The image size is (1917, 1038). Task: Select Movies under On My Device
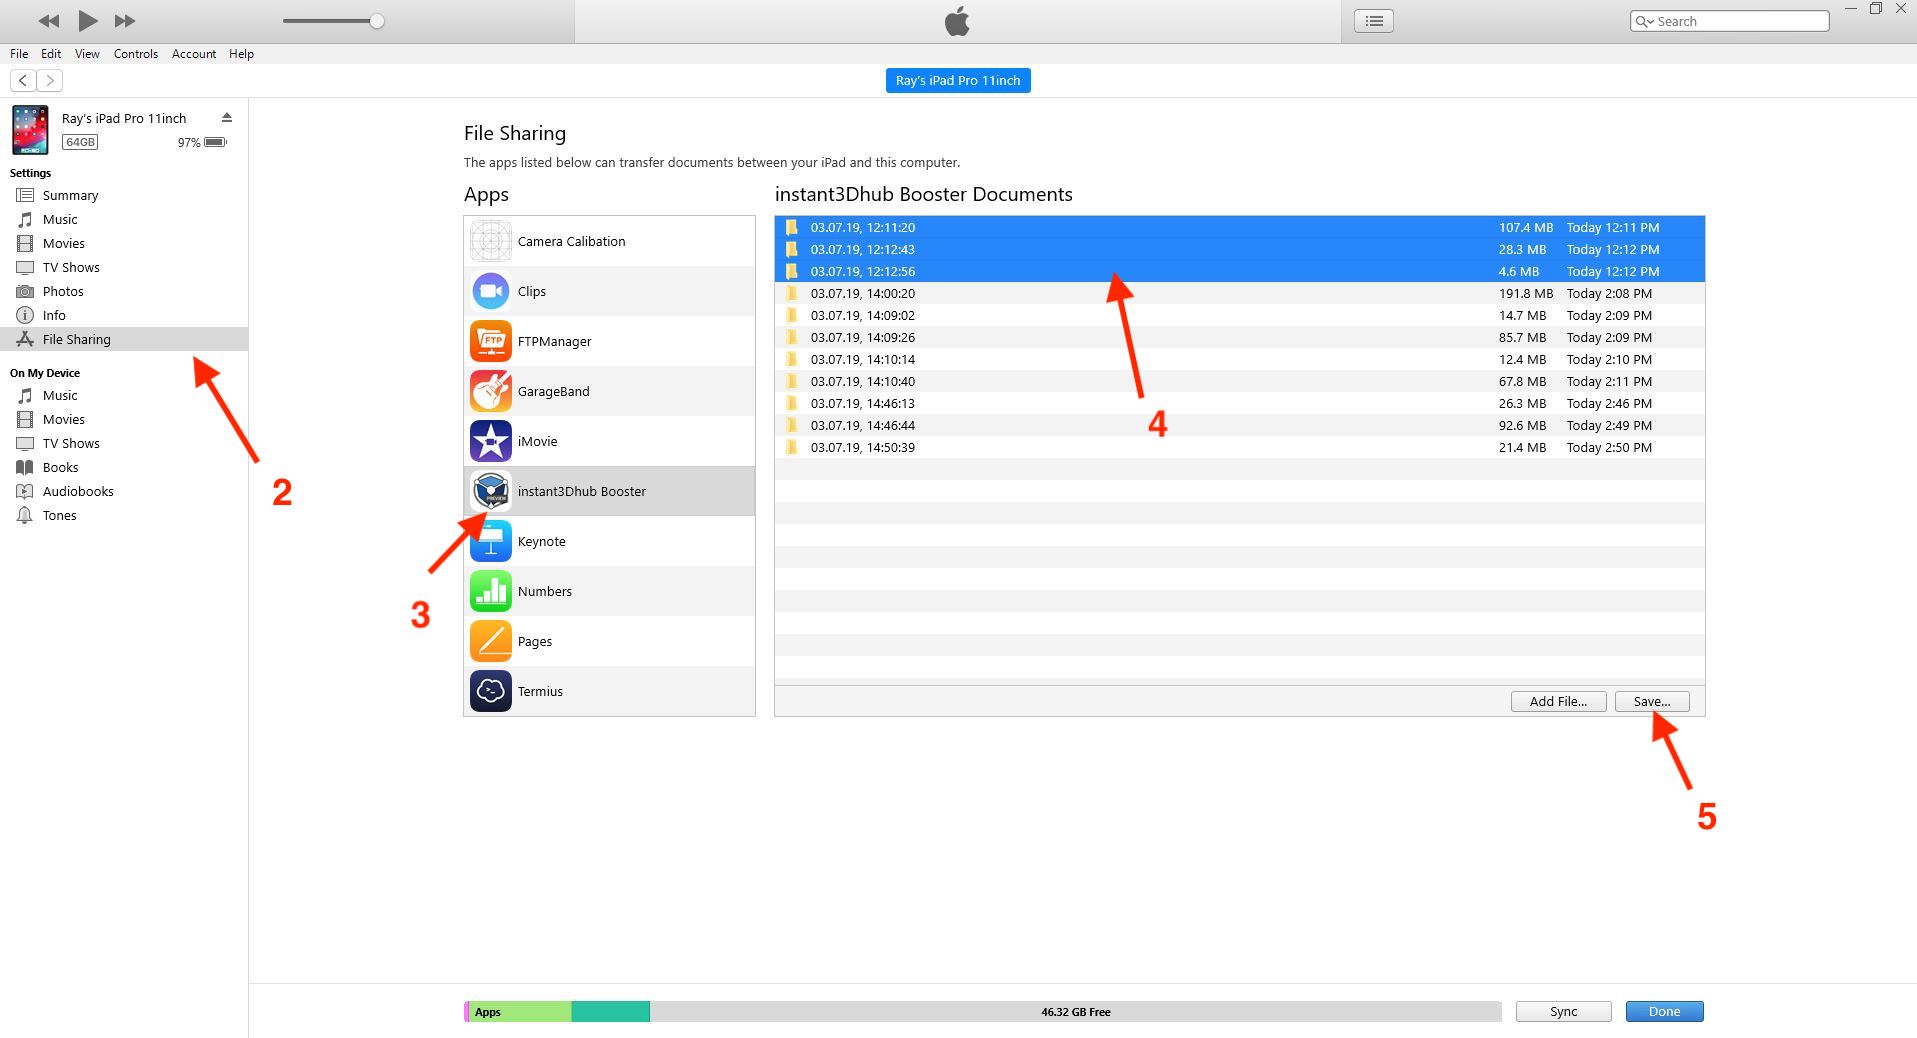pos(124,420)
